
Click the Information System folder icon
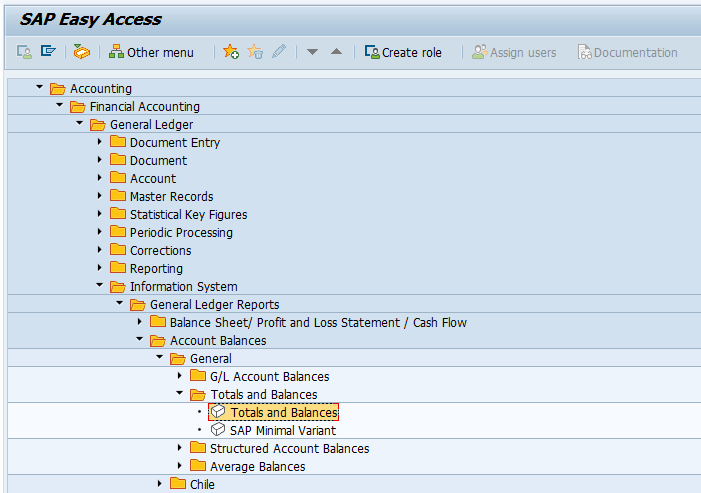tap(118, 287)
